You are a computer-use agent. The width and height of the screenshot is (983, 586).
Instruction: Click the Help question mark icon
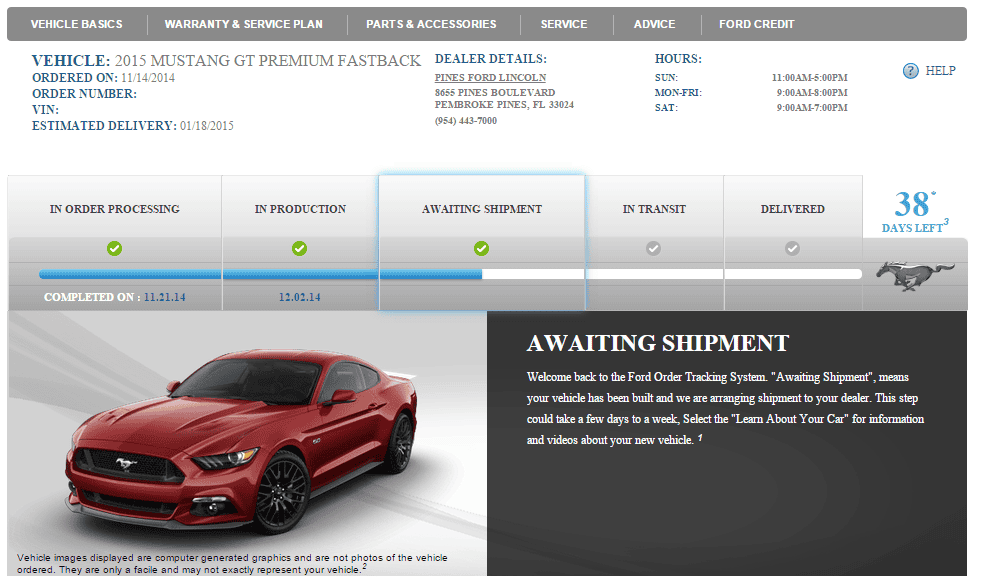tap(910, 71)
